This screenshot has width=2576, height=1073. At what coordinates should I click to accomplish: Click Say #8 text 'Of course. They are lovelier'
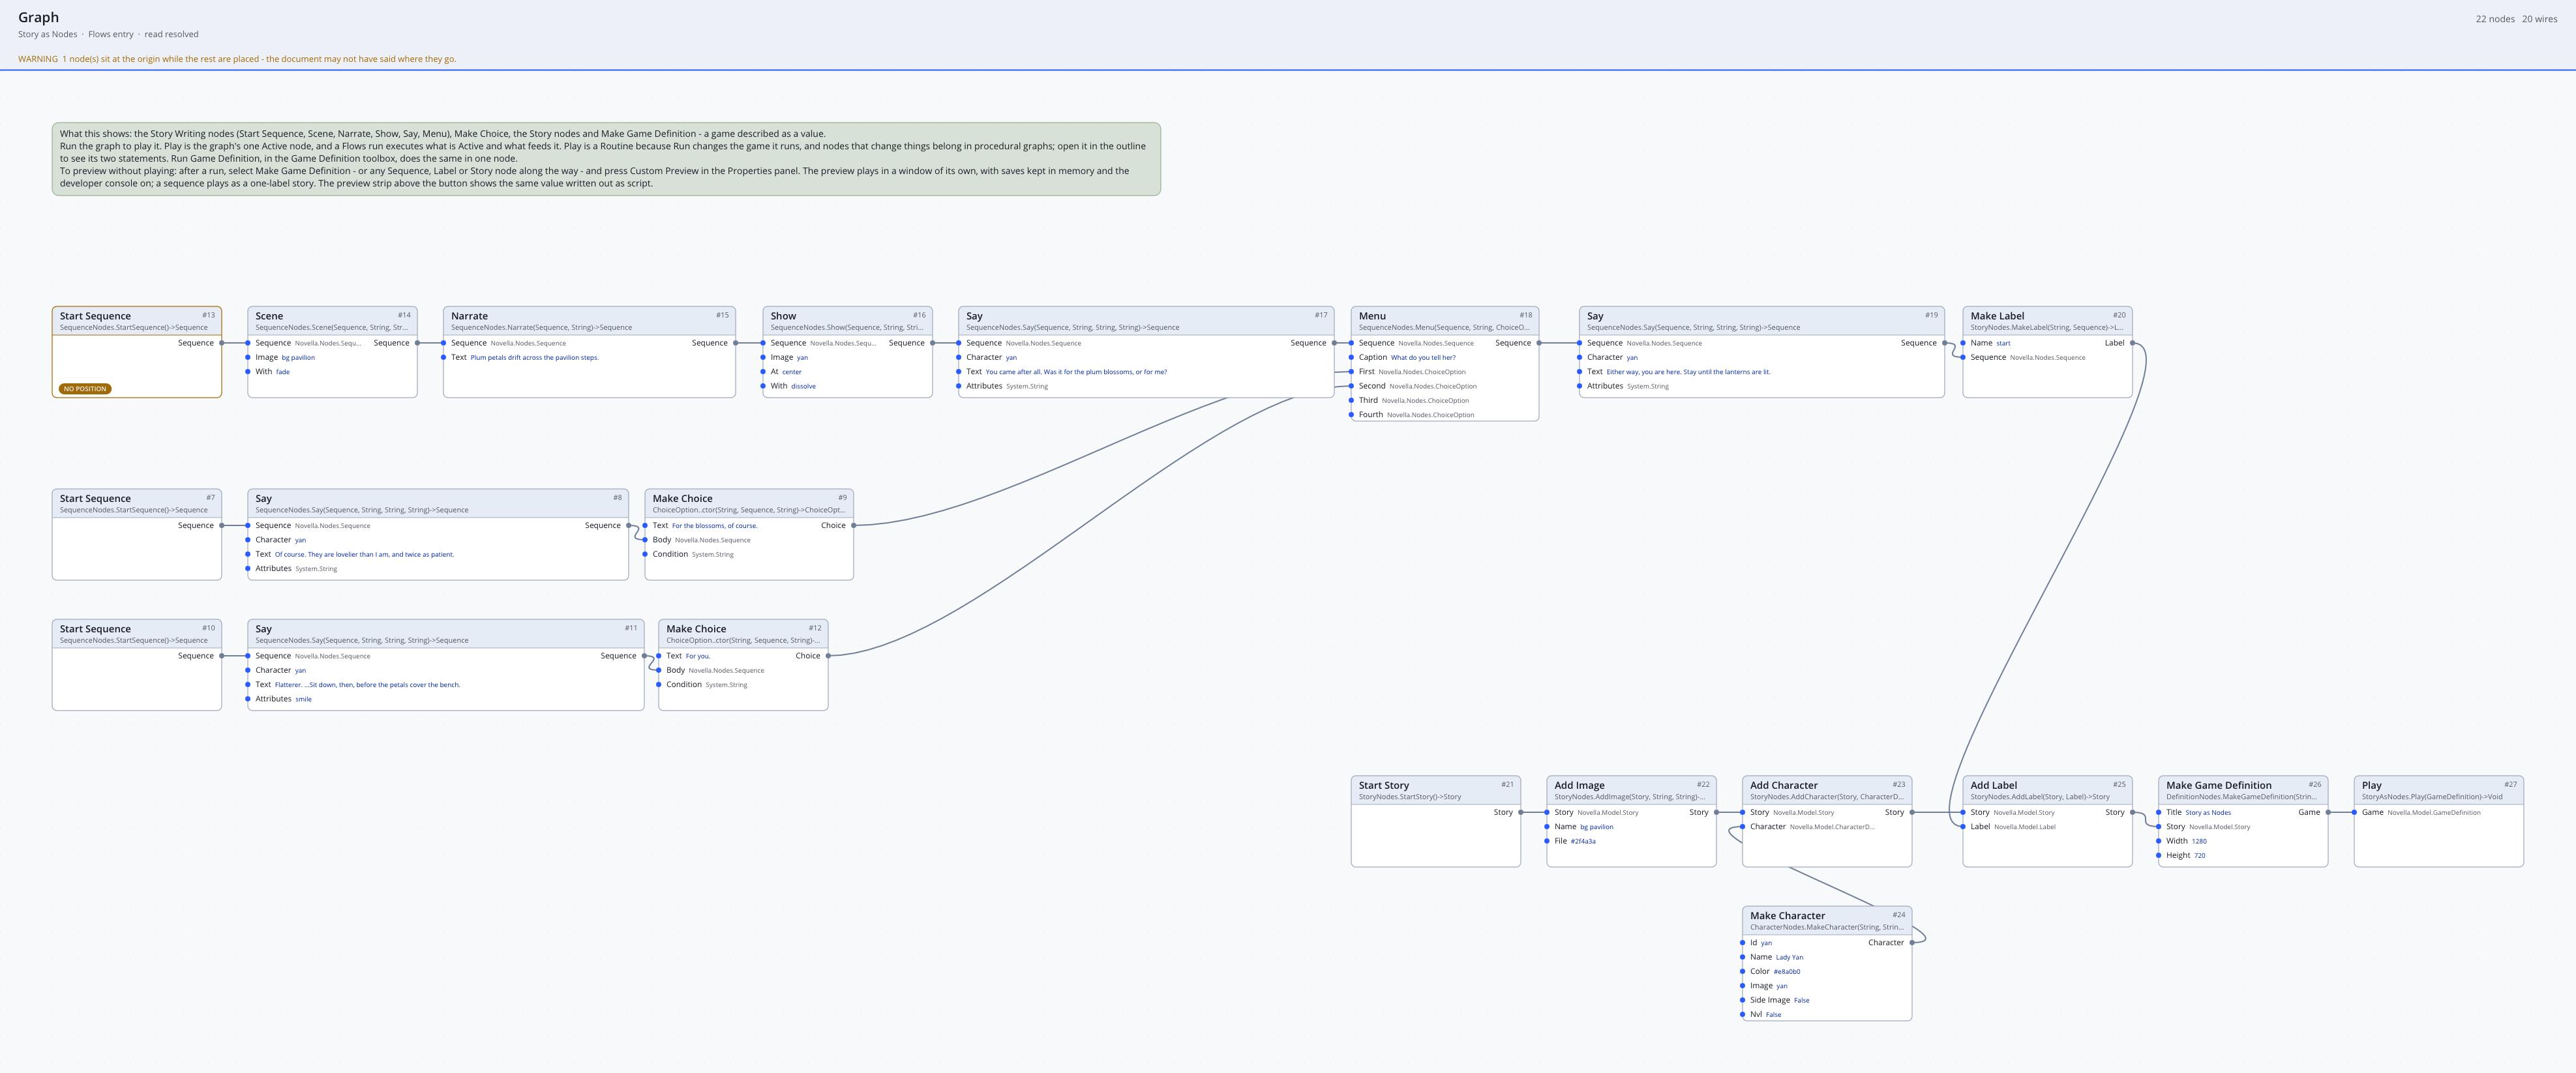(x=364, y=554)
